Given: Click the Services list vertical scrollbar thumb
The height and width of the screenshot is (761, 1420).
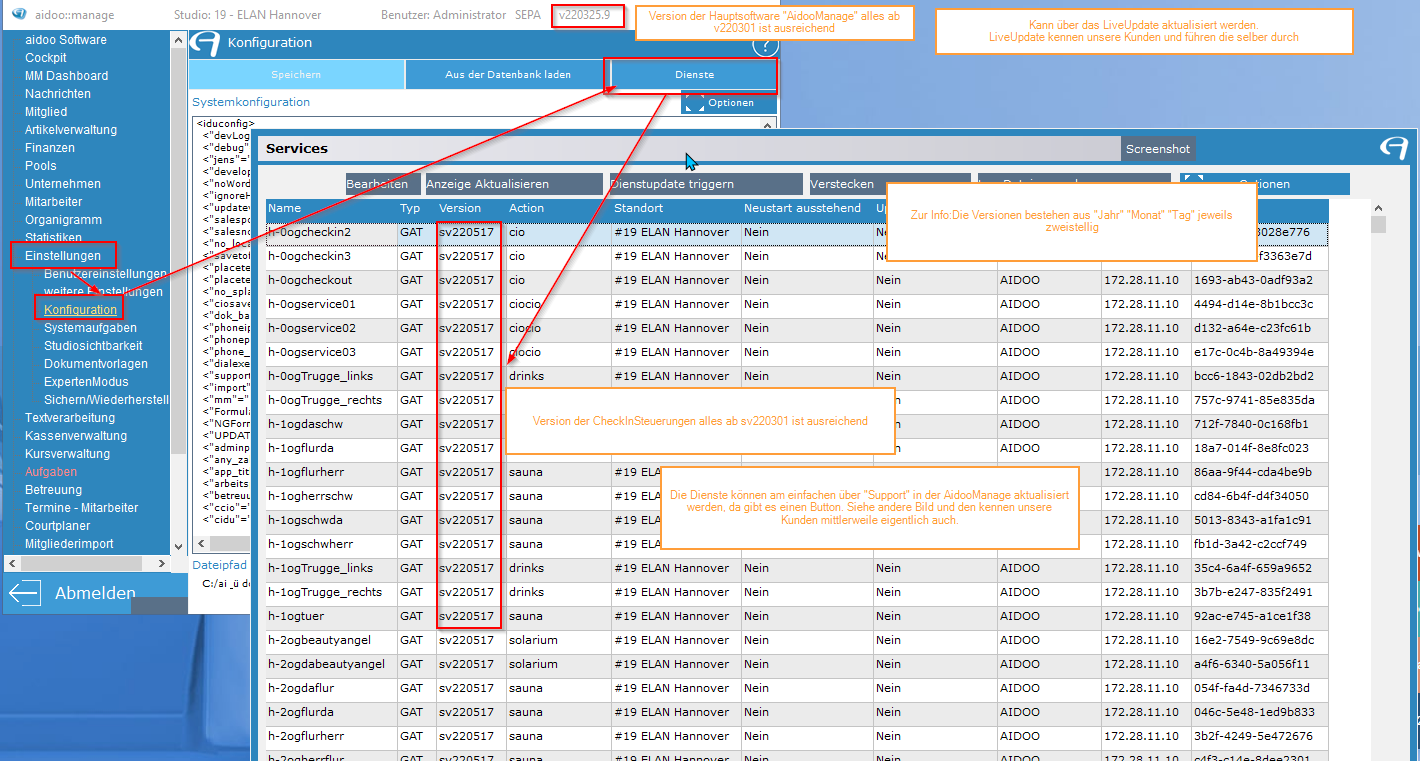Looking at the screenshot, I should tap(1378, 225).
